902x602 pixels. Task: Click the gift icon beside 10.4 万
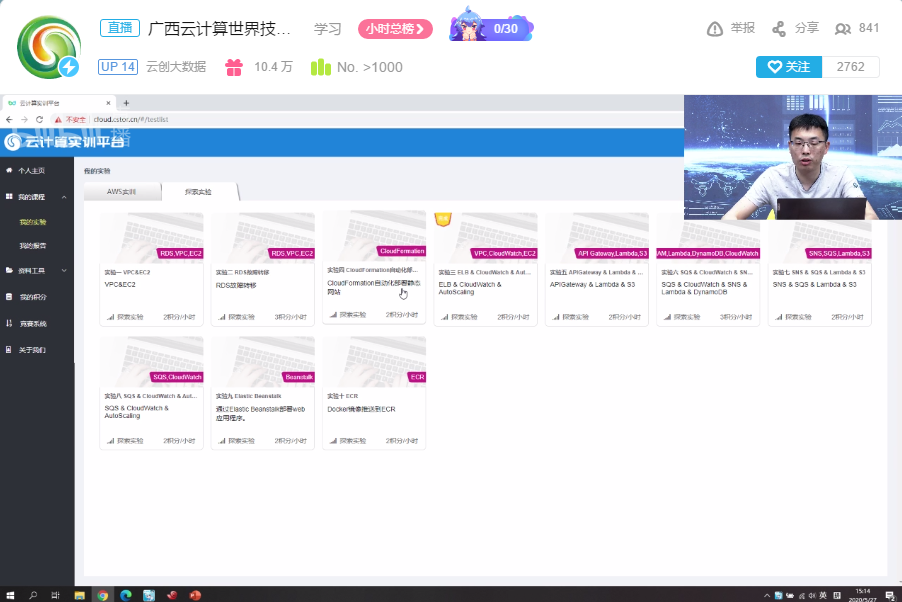[233, 67]
